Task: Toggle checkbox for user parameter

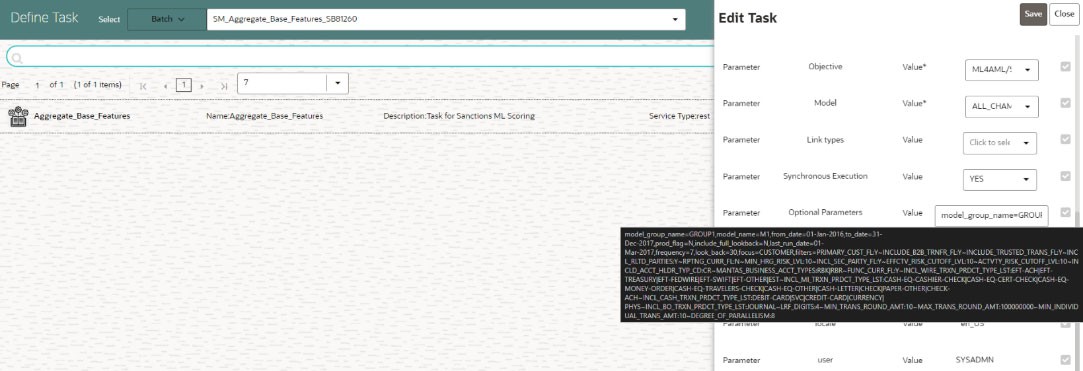Action: tap(1065, 359)
